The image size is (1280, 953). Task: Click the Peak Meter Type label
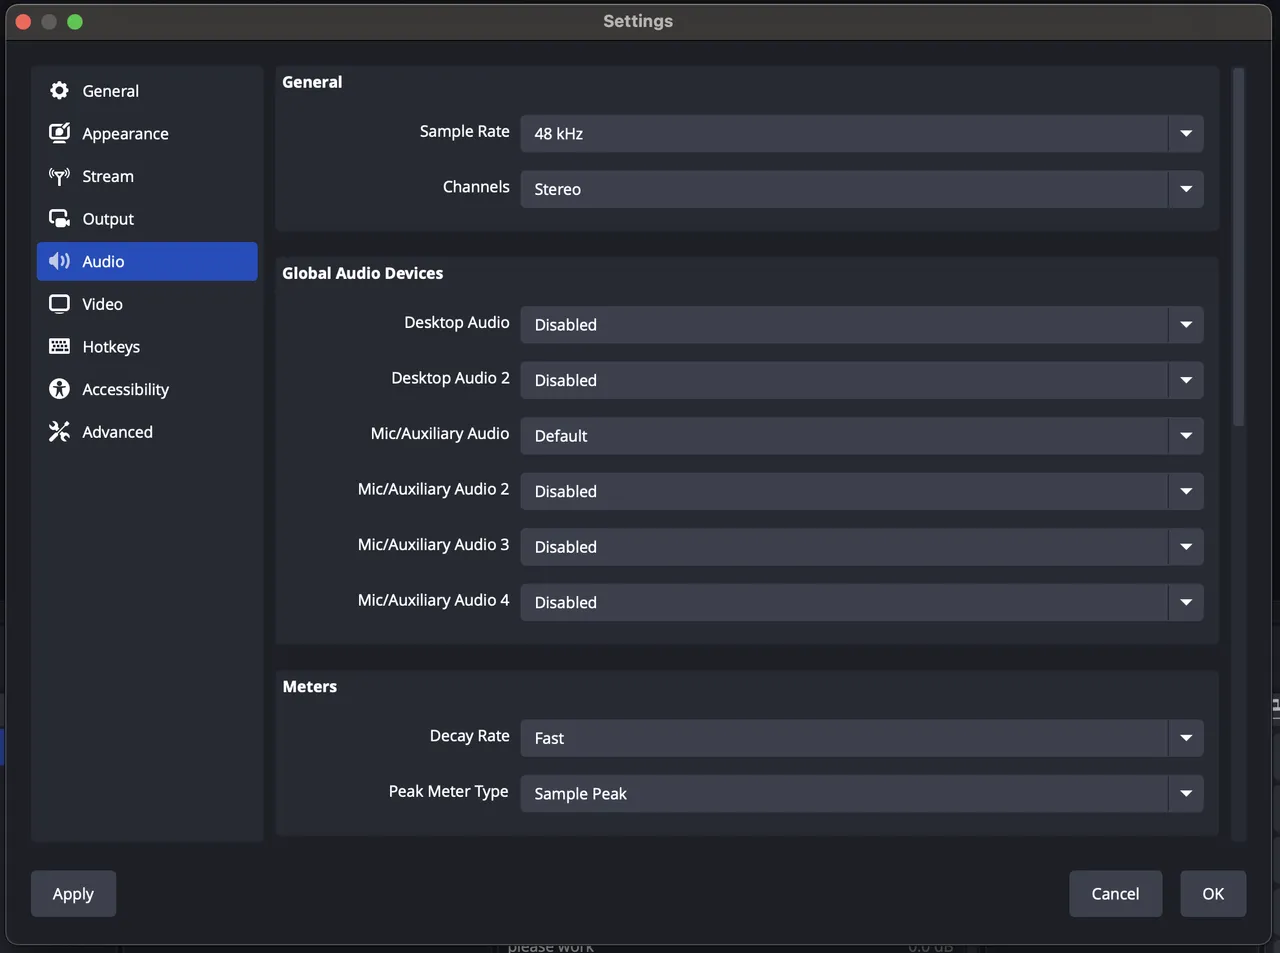(448, 792)
